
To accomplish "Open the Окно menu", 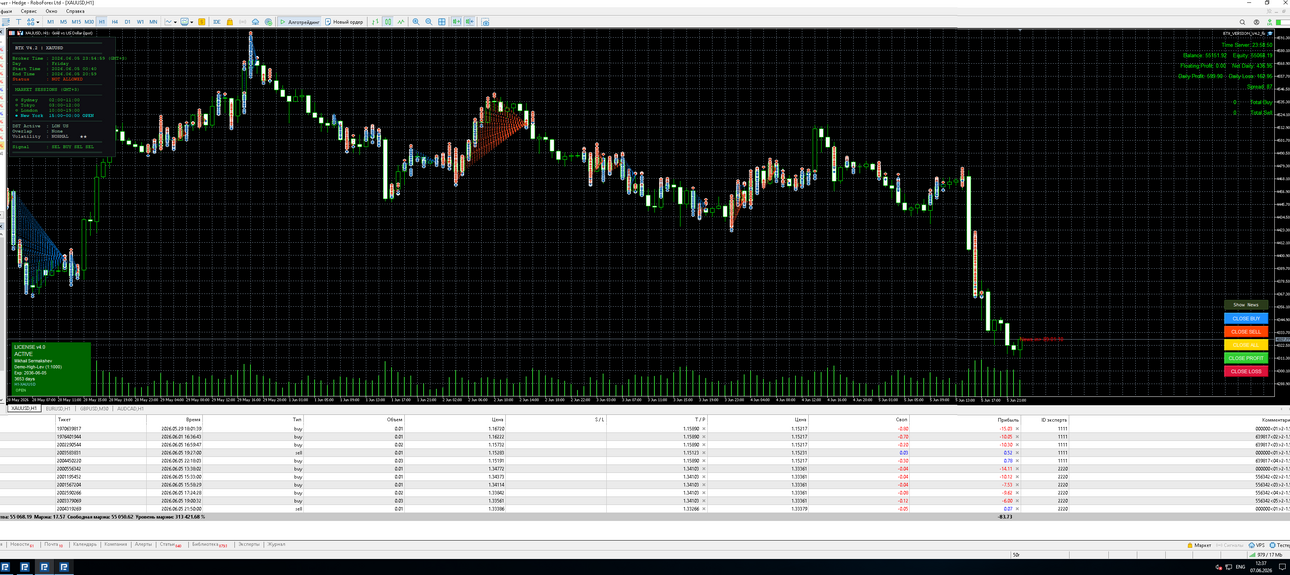I will point(52,11).
